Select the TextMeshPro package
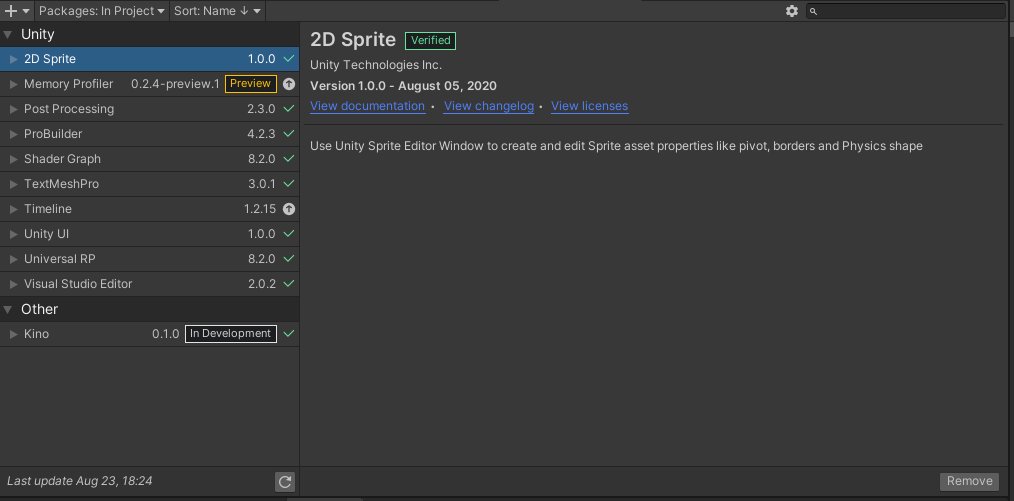This screenshot has width=1014, height=501. pyautogui.click(x=61, y=184)
